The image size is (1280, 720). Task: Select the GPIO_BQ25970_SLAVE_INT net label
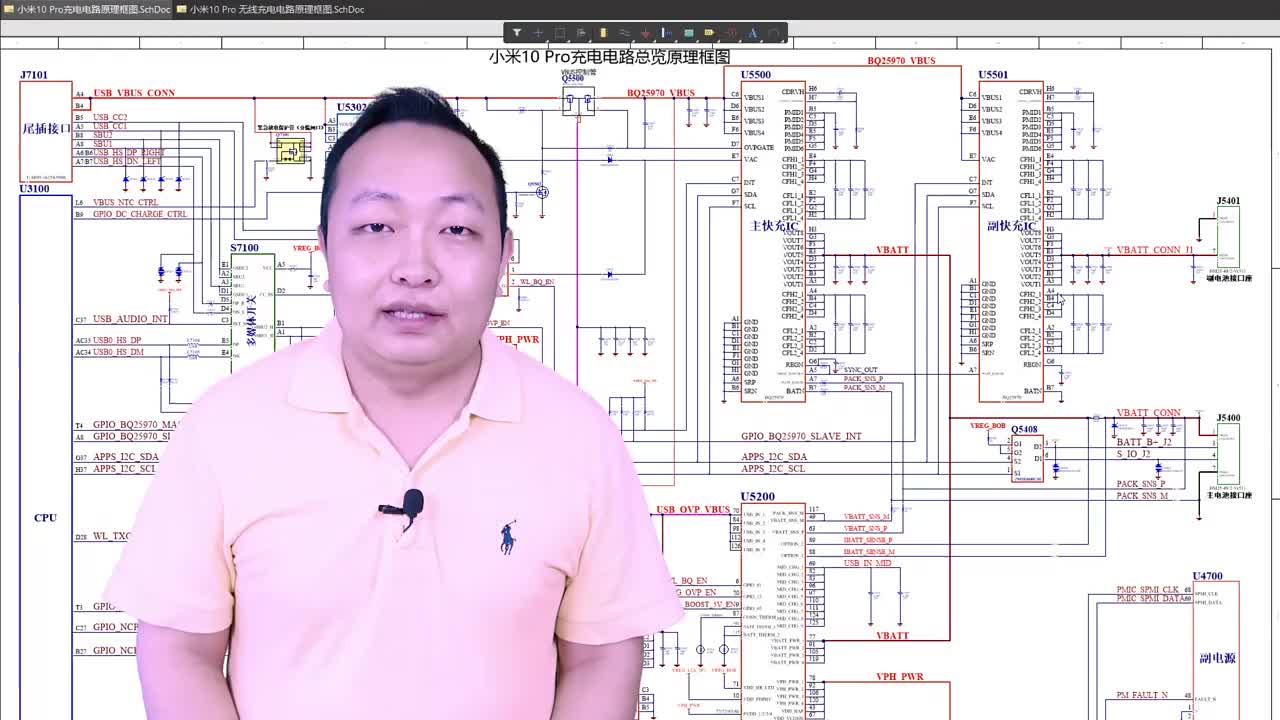point(801,437)
